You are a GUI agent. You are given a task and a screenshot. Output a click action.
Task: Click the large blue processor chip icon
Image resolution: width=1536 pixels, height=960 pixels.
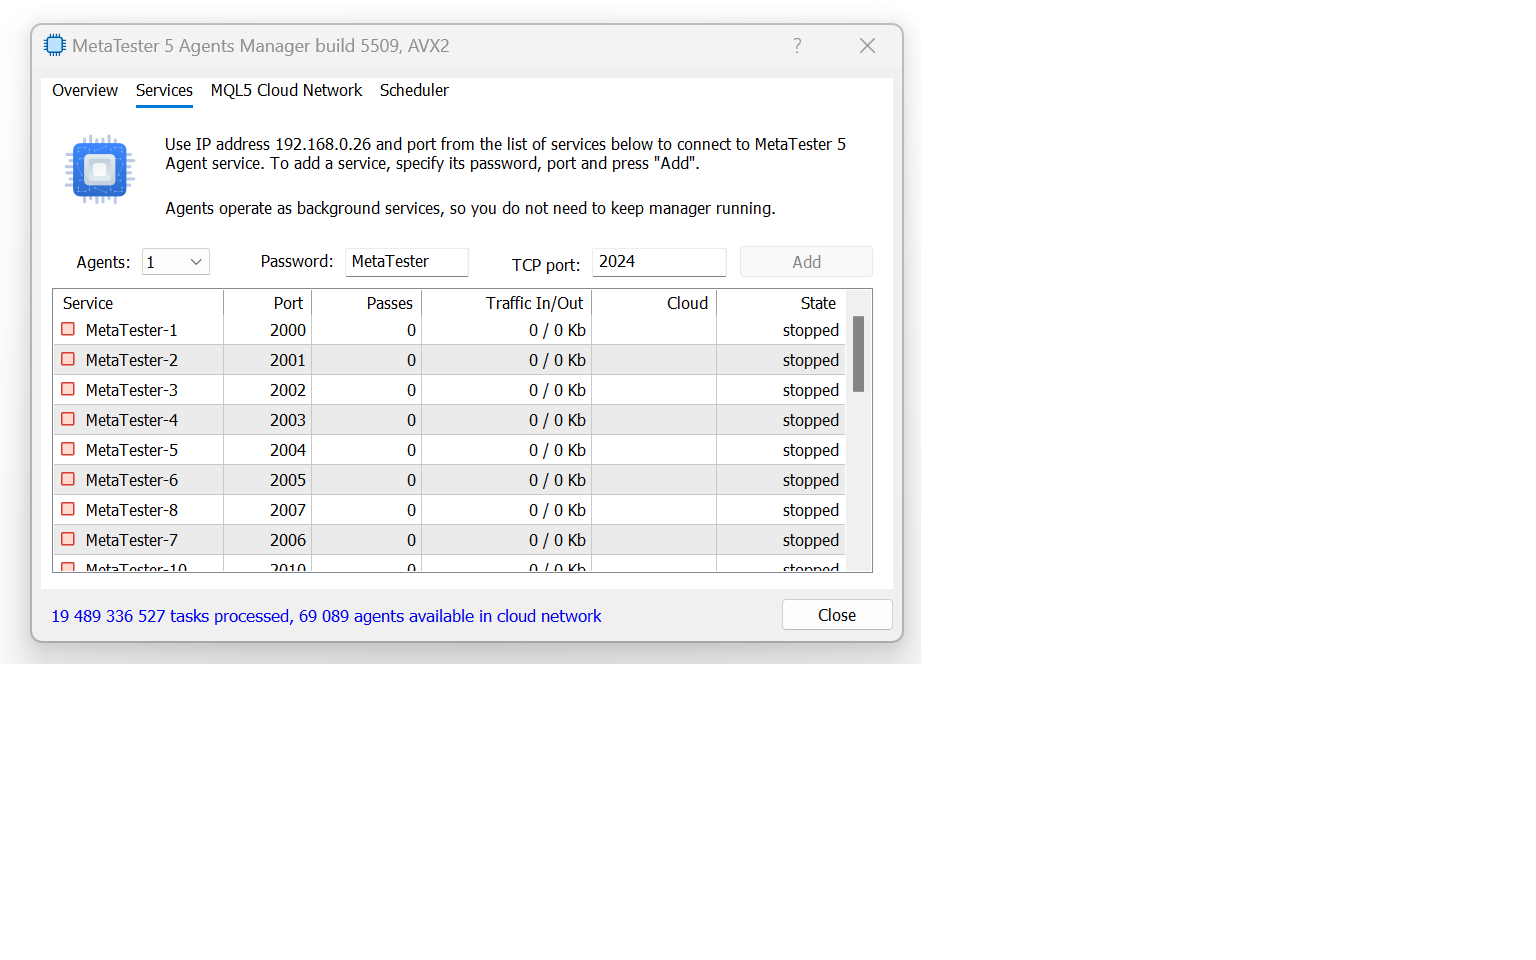tap(99, 170)
